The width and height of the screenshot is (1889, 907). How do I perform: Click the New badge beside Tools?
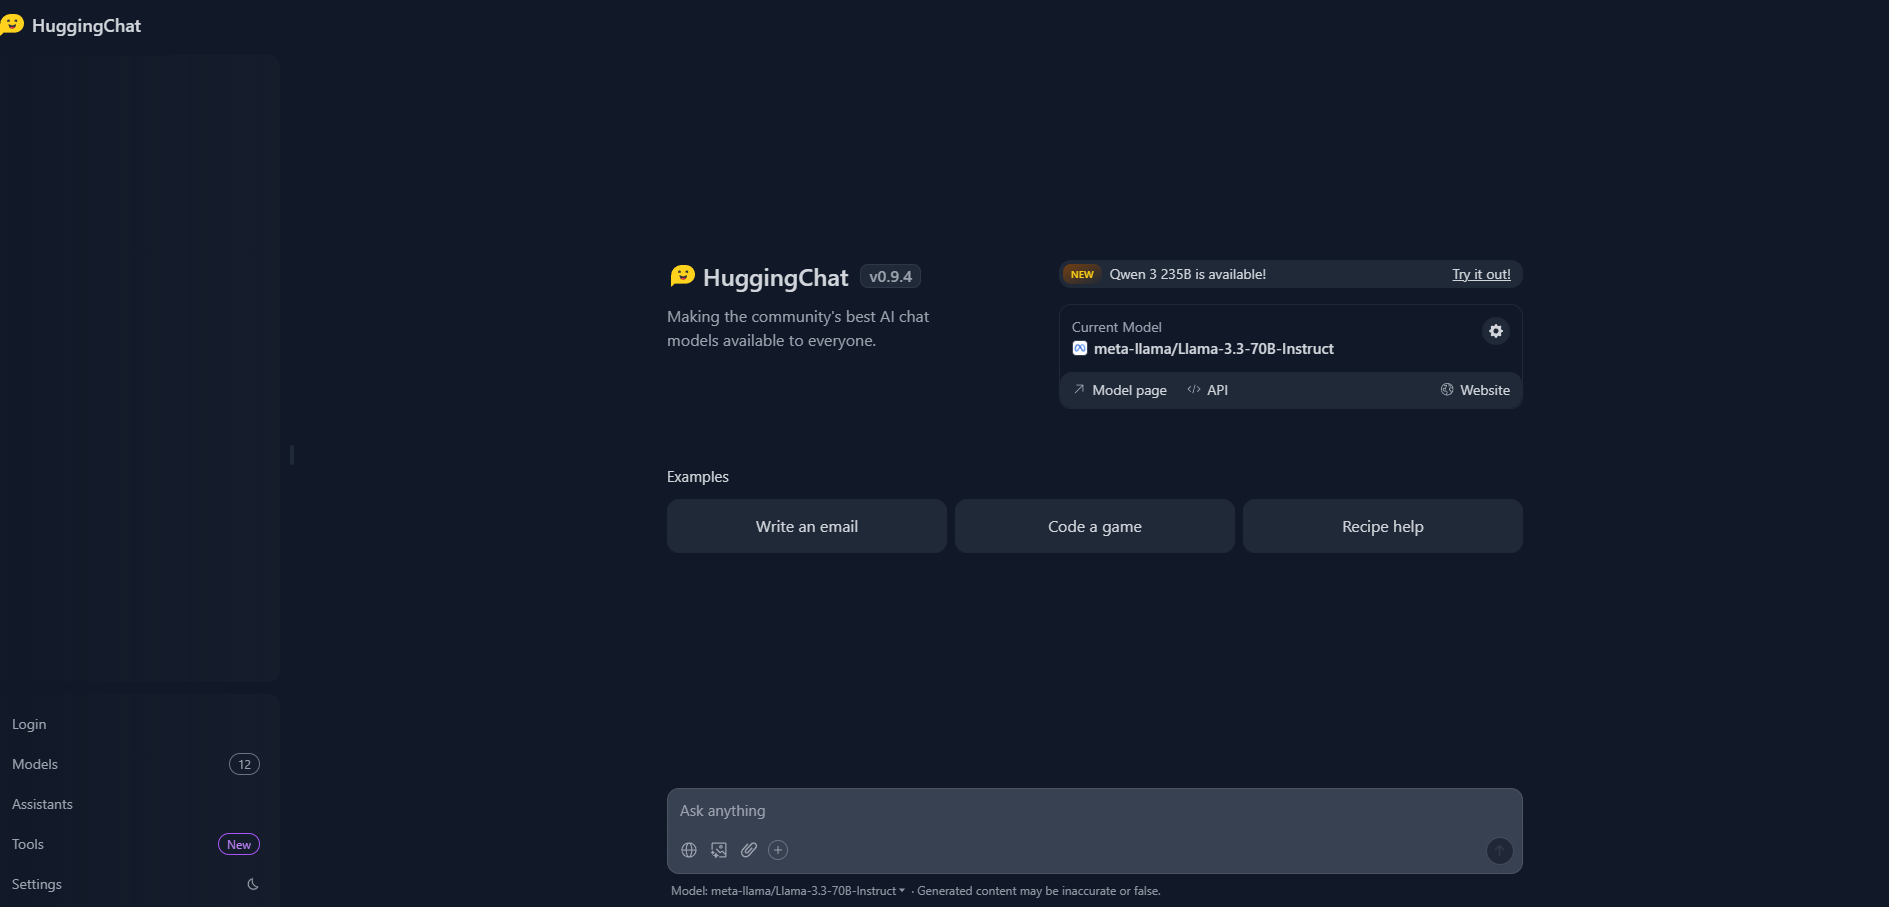[239, 844]
